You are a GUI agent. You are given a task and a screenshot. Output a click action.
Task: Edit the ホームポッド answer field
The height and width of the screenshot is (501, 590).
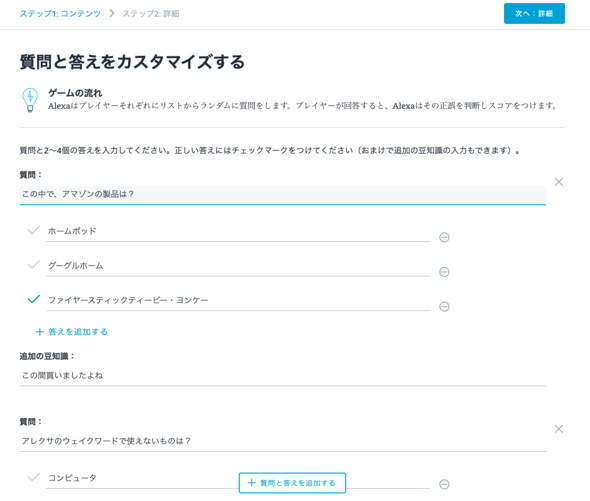[x=238, y=231]
